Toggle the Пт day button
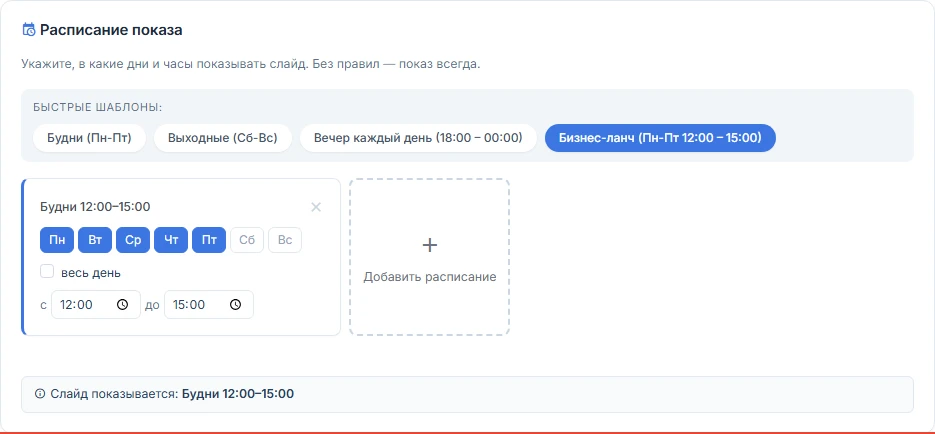This screenshot has width=935, height=434. tap(209, 240)
